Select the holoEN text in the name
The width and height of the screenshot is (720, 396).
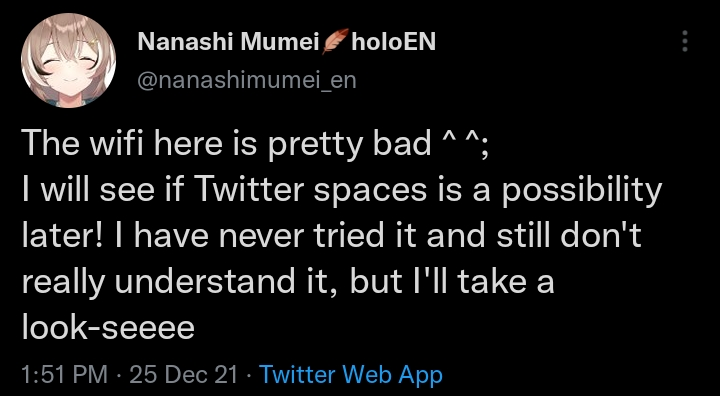(393, 43)
